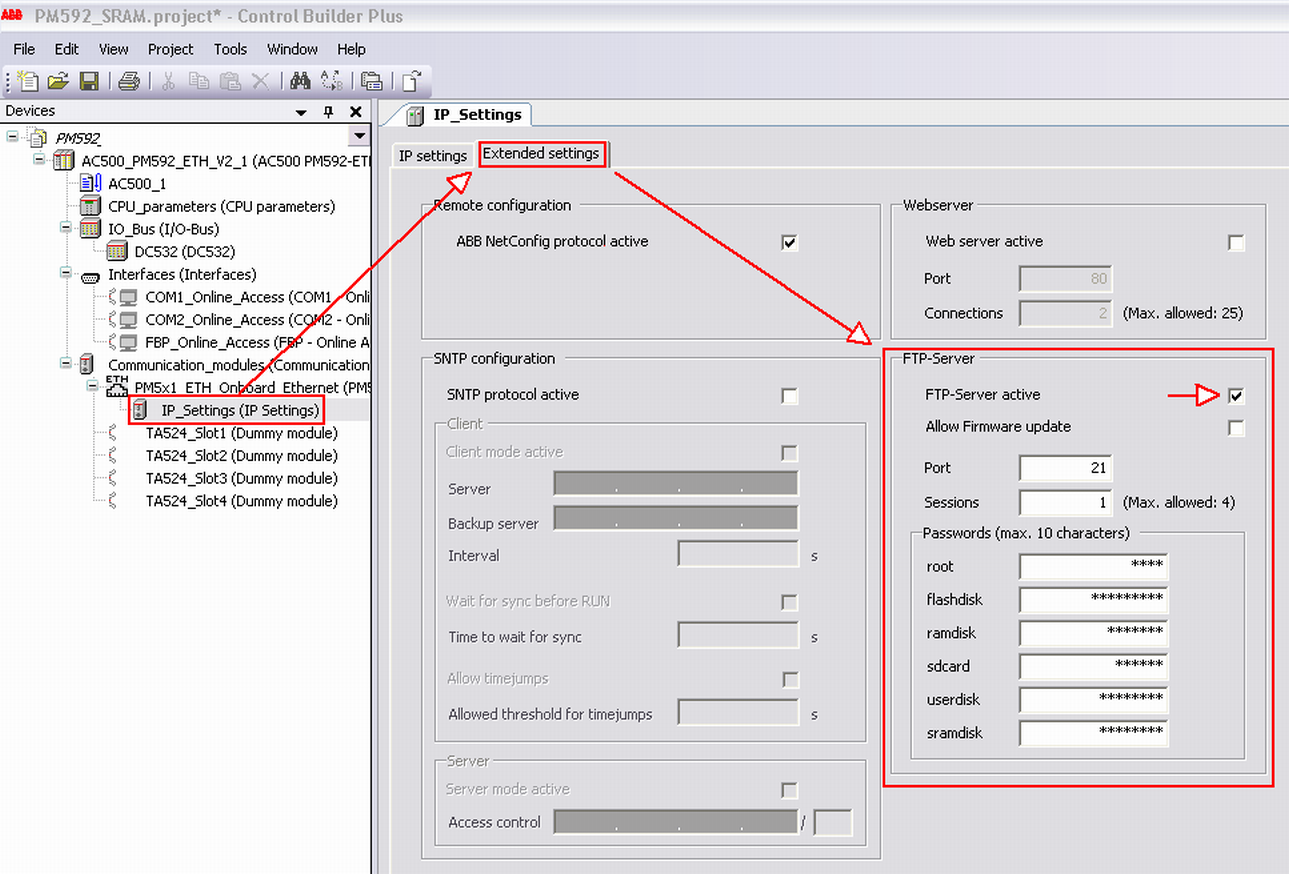This screenshot has height=874, width=1289.
Task: Save project with the floppy disk icon
Action: click(x=89, y=81)
